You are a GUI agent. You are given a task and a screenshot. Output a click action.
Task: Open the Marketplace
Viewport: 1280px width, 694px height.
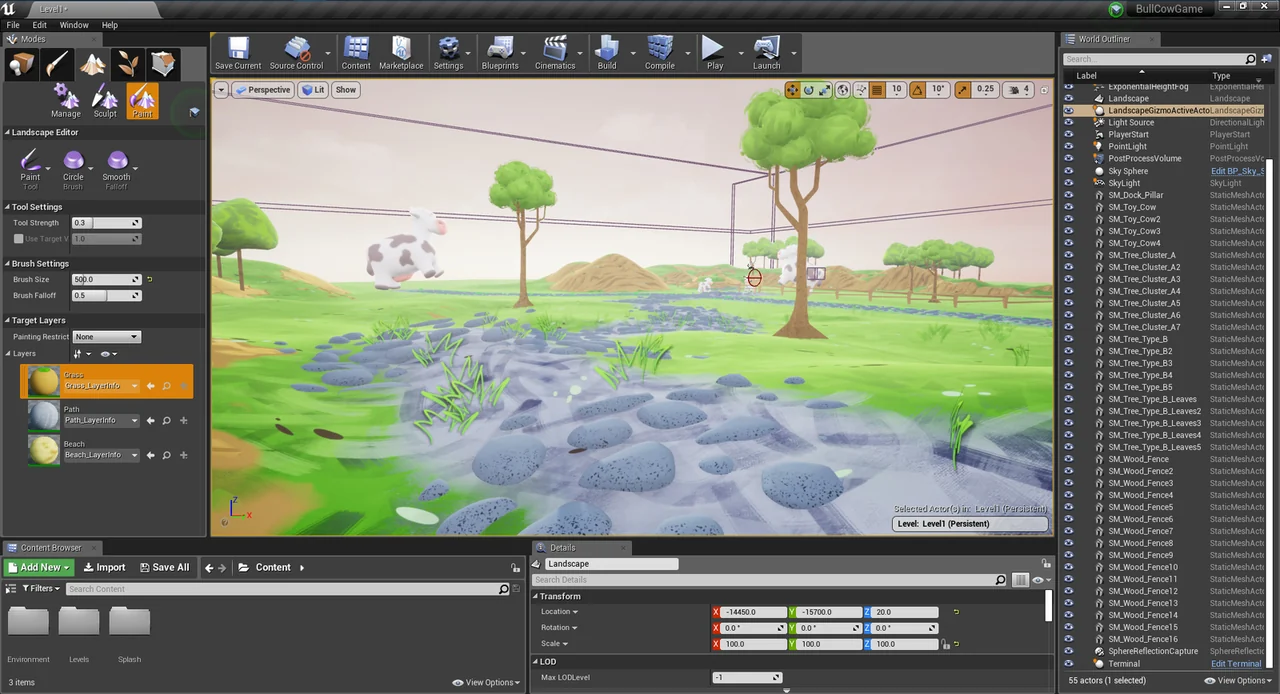401,53
